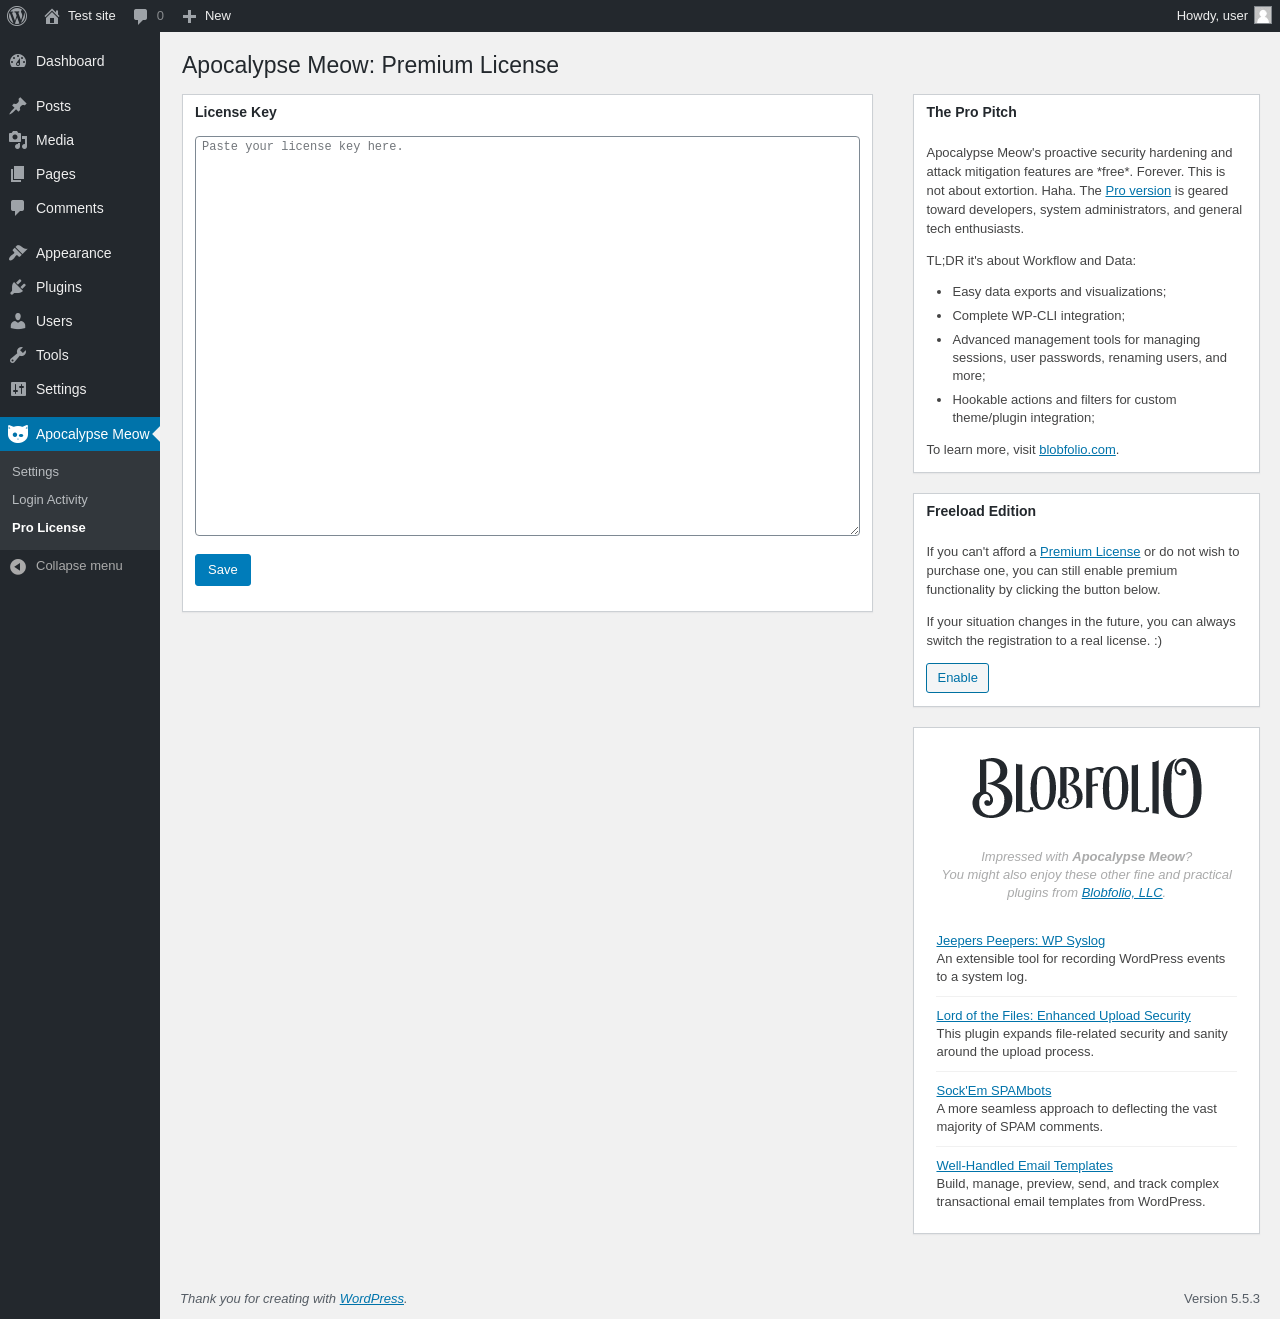Open Lord of the Files link
The image size is (1280, 1319).
coord(1063,1016)
